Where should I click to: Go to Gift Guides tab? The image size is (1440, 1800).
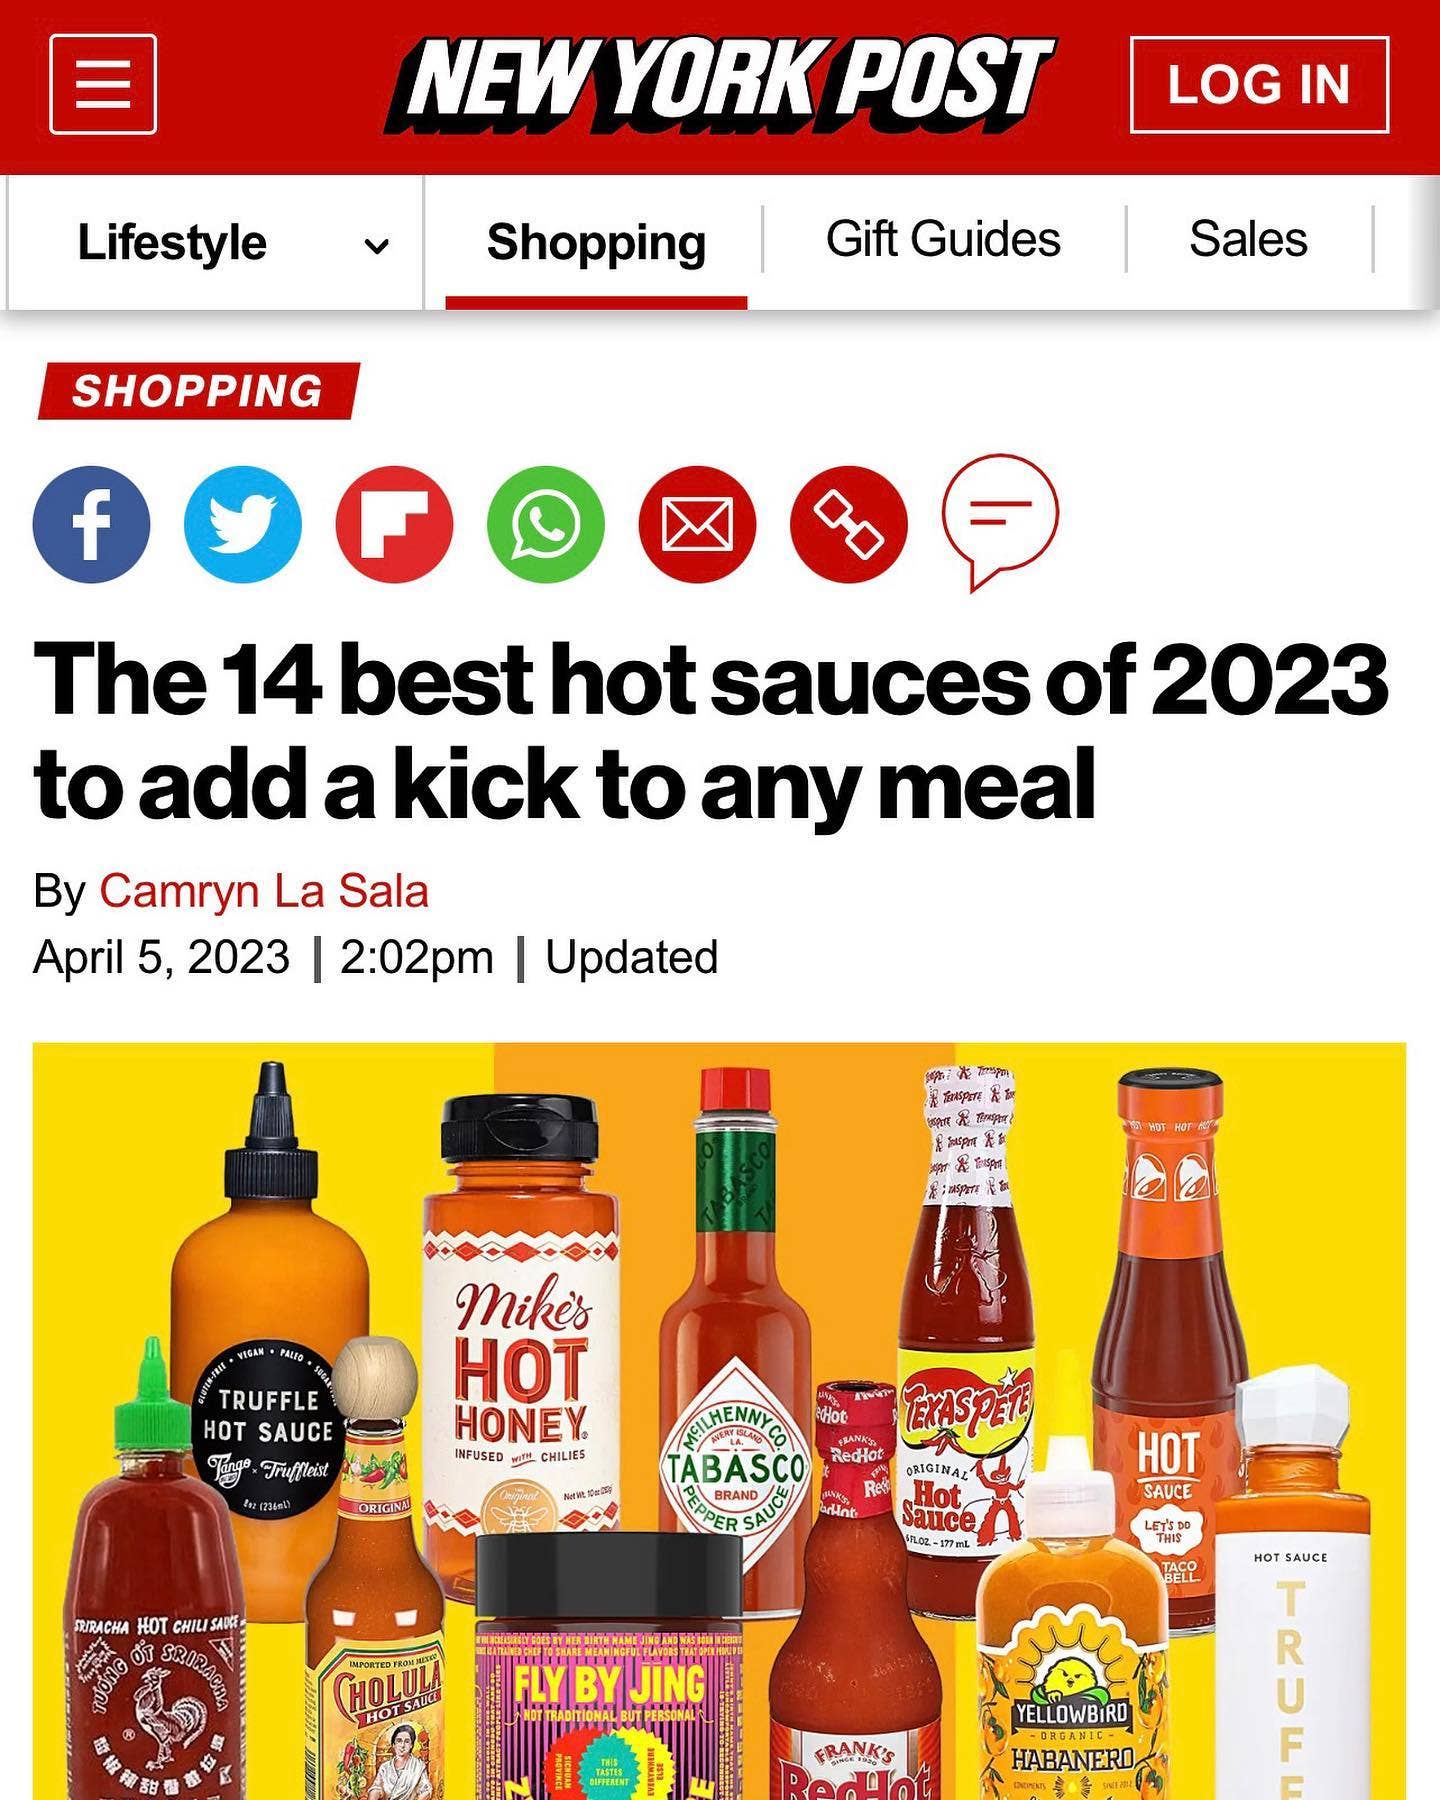tap(943, 240)
